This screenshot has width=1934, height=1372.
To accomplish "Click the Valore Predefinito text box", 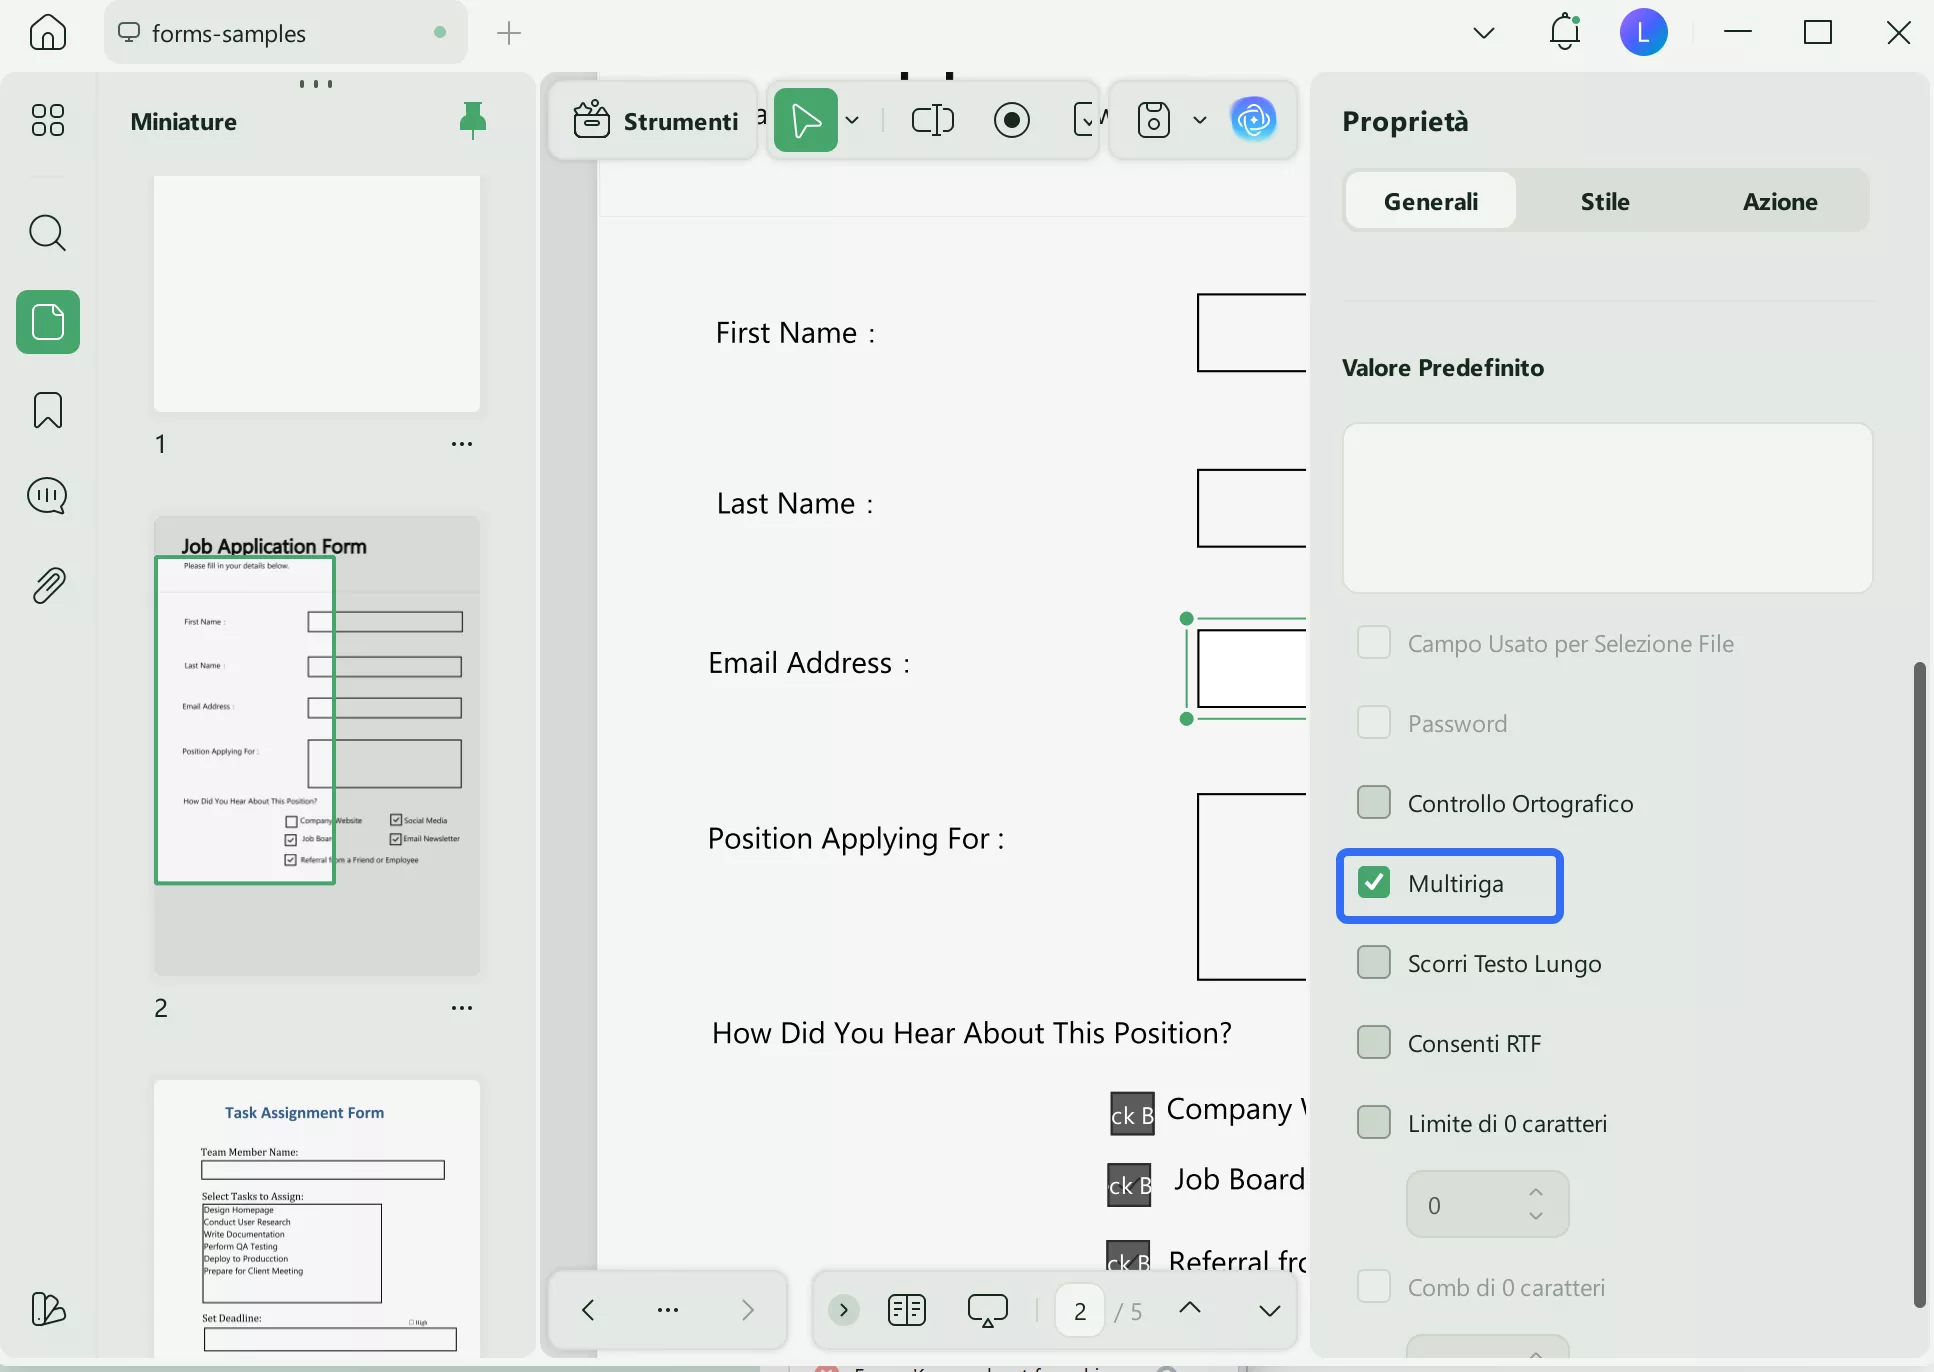I will pyautogui.click(x=1607, y=507).
